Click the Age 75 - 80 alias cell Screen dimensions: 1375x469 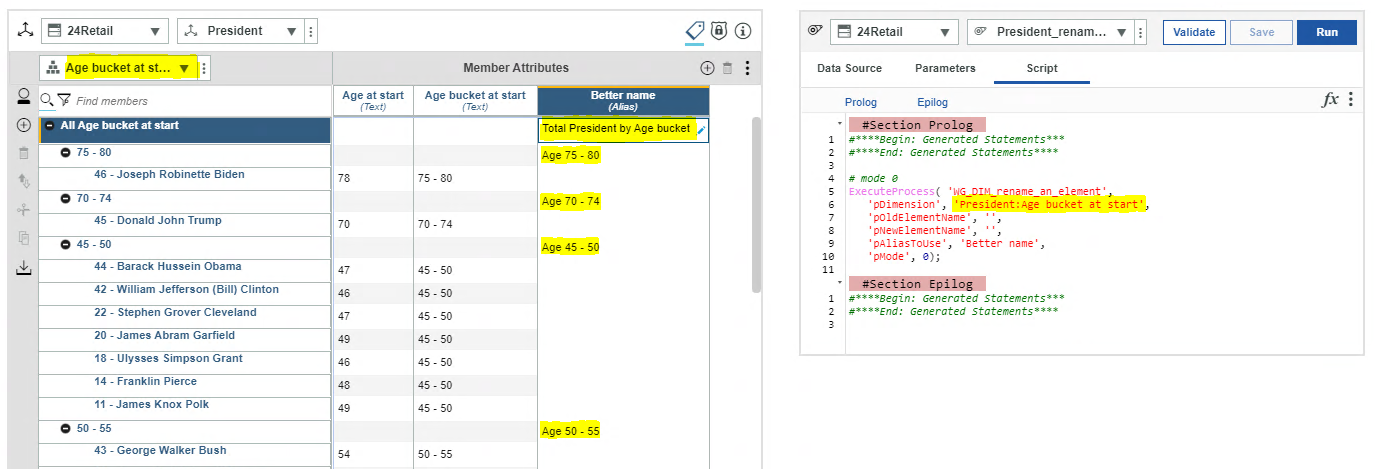623,156
